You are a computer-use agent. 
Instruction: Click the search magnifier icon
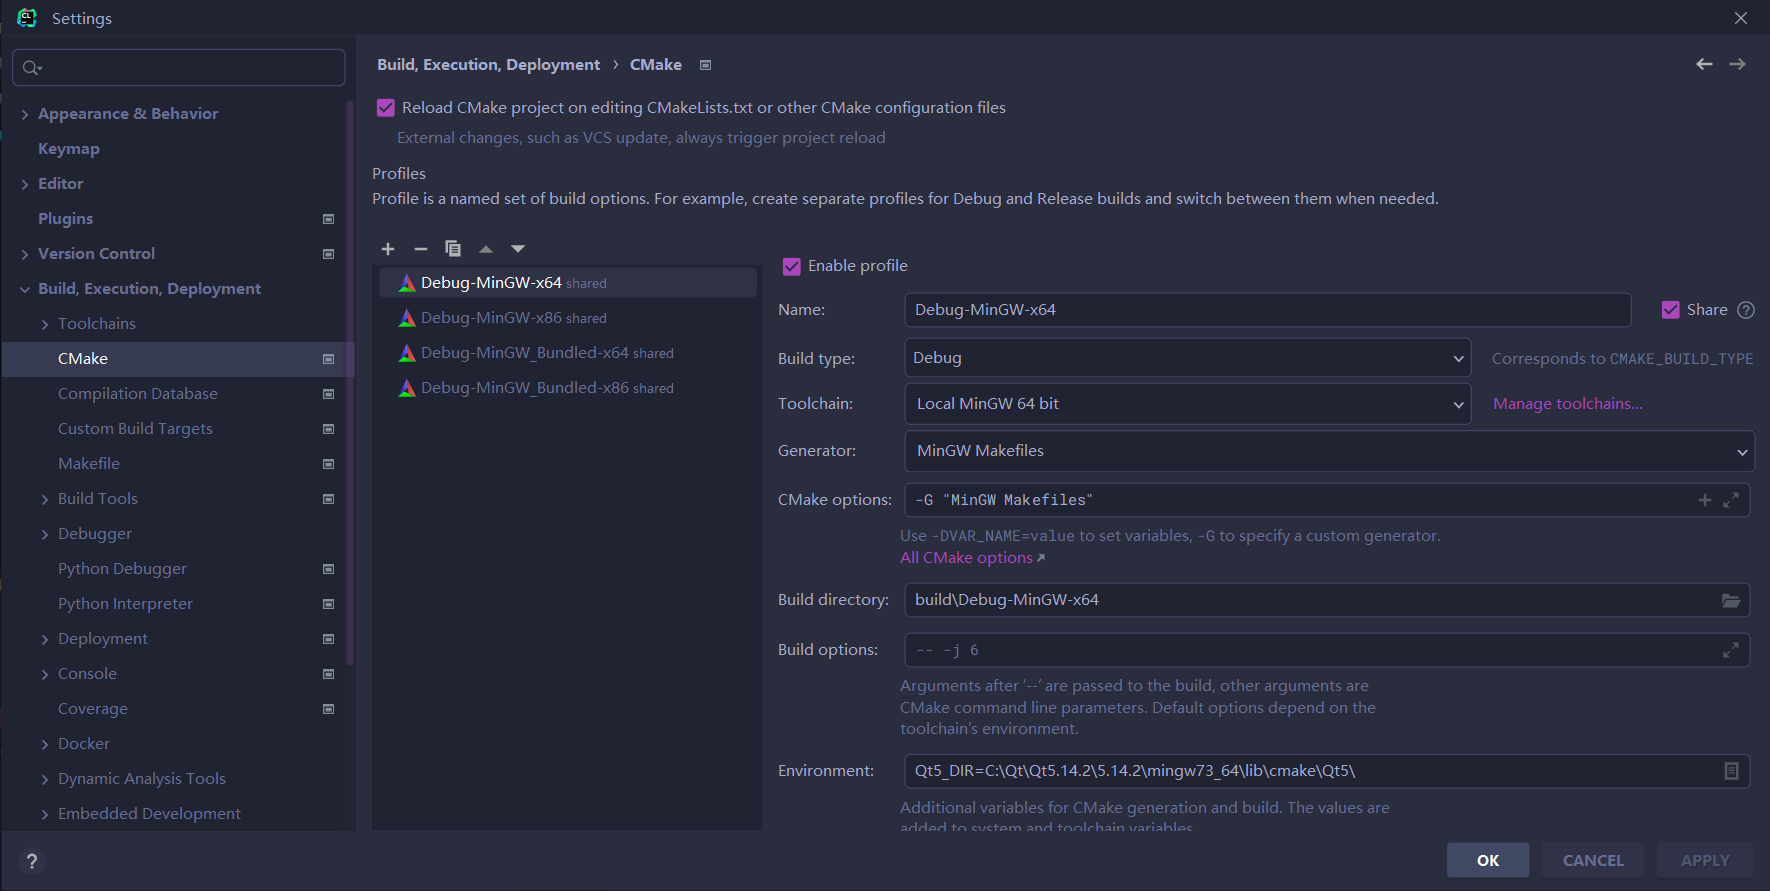[x=32, y=68]
